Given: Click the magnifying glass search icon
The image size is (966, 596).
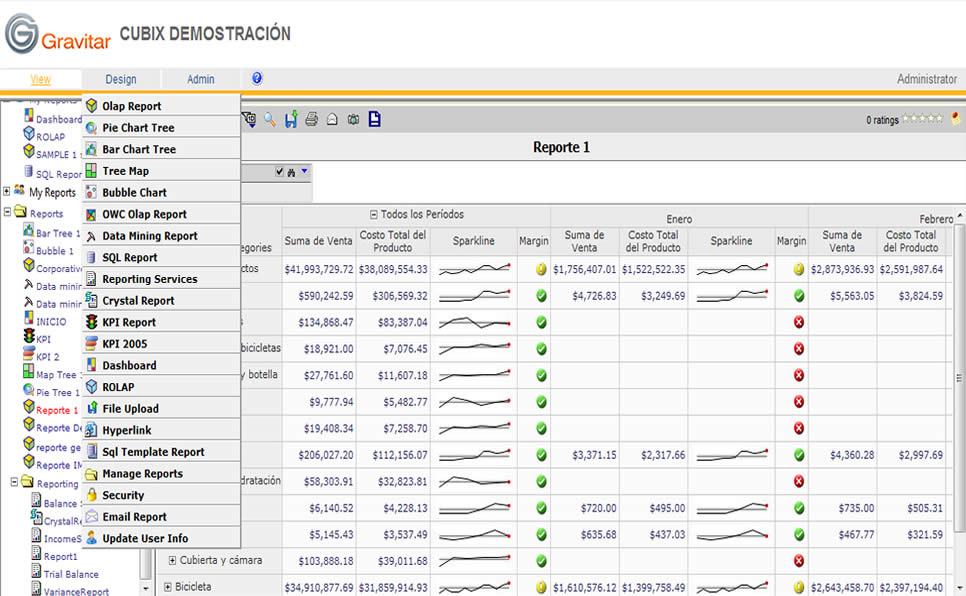Looking at the screenshot, I should click(x=269, y=120).
